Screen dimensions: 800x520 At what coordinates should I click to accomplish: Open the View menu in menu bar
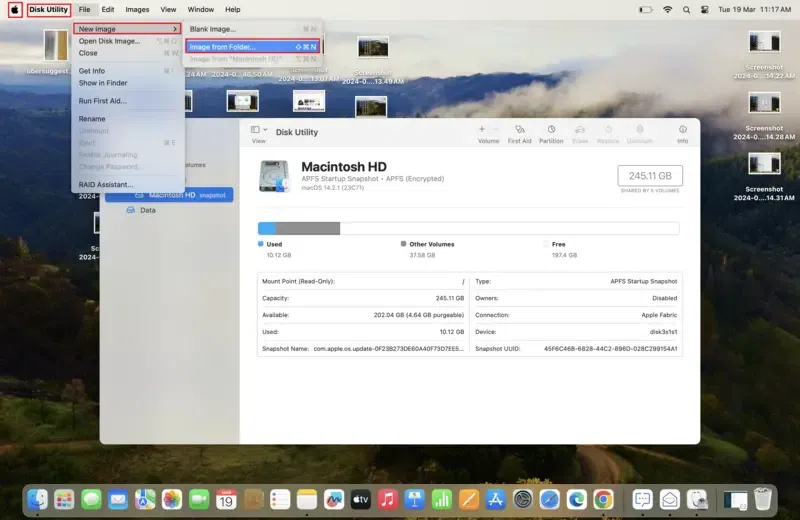click(x=168, y=10)
